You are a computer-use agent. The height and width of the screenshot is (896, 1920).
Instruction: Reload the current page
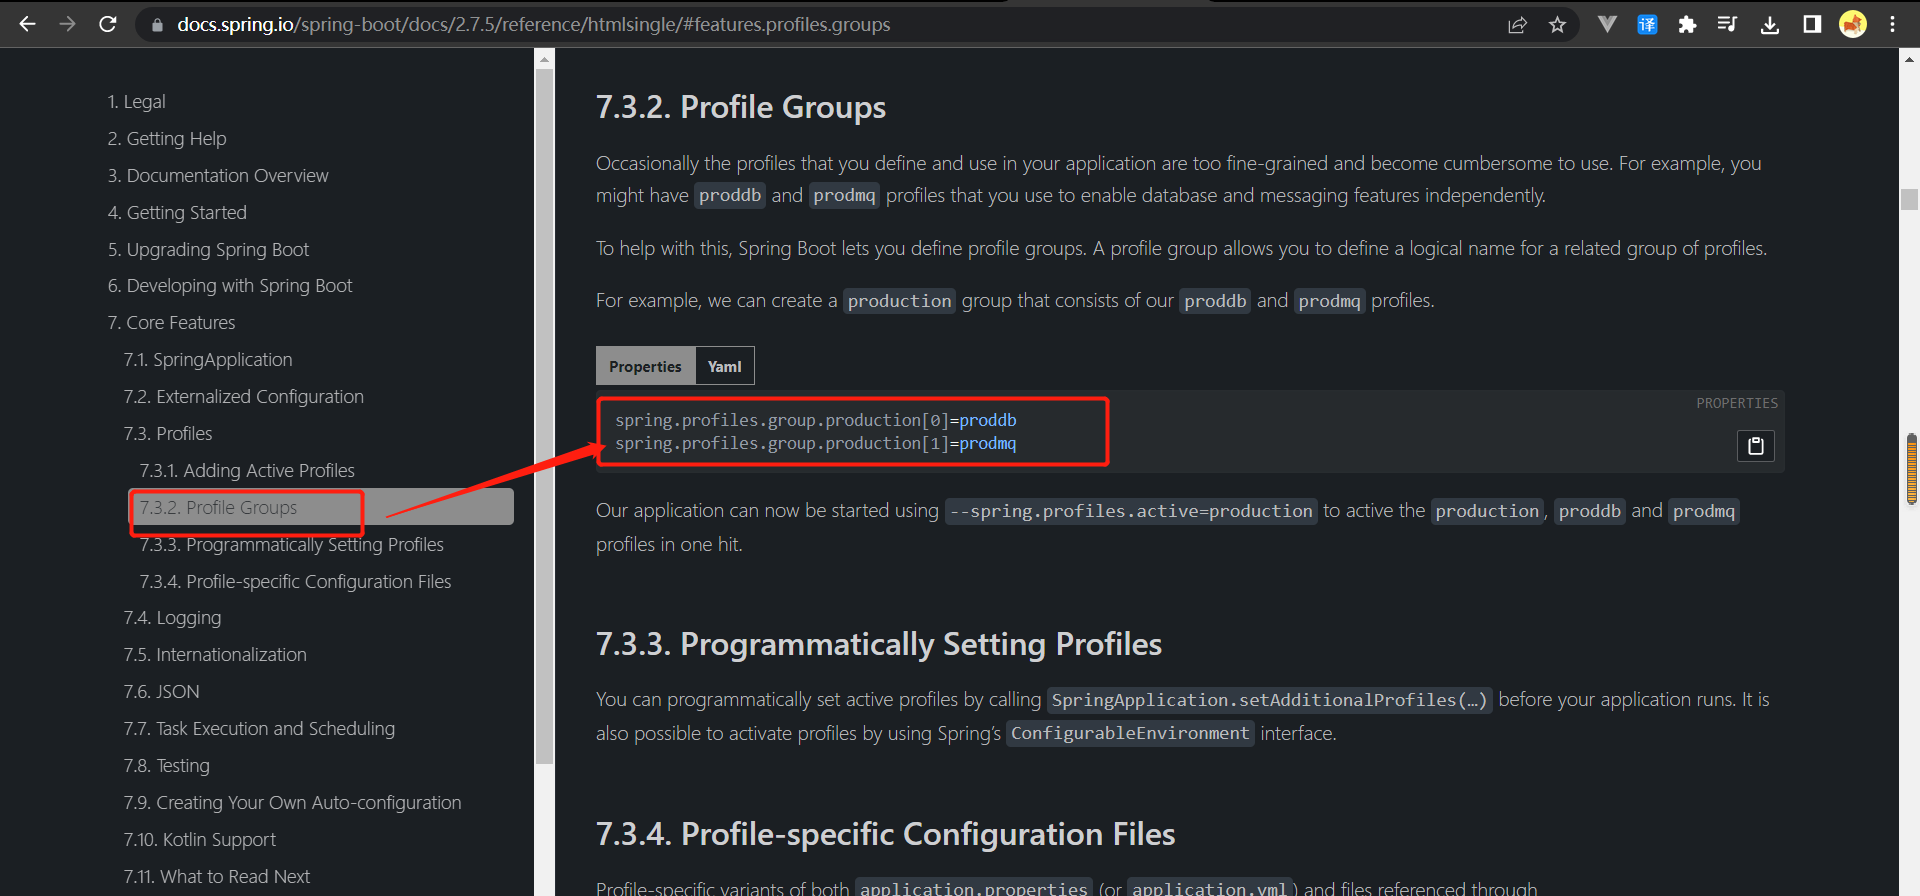[108, 24]
